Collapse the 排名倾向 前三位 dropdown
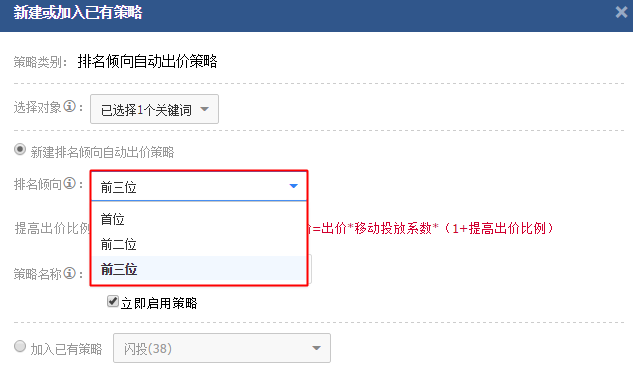This screenshot has width=633, height=371. click(199, 187)
